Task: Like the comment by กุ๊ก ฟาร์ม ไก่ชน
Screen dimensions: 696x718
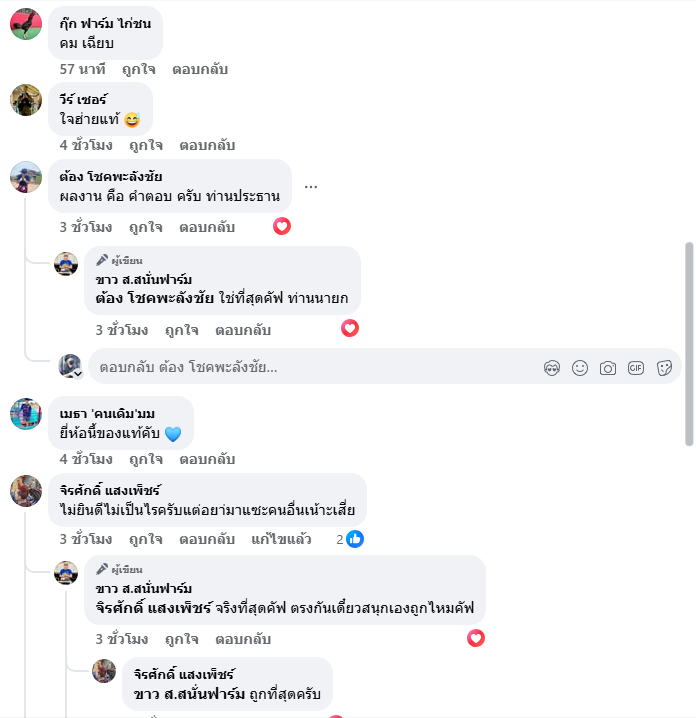Action: [139, 70]
